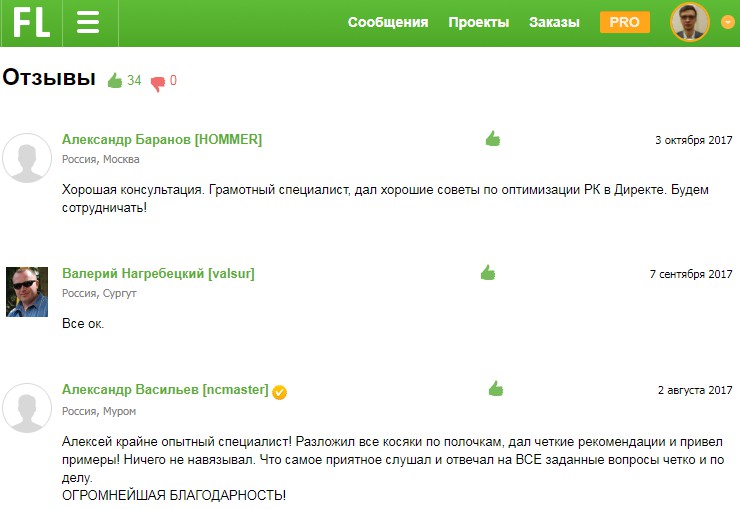Click the Отзывы page heading
The height and width of the screenshot is (509, 740).
(x=49, y=77)
